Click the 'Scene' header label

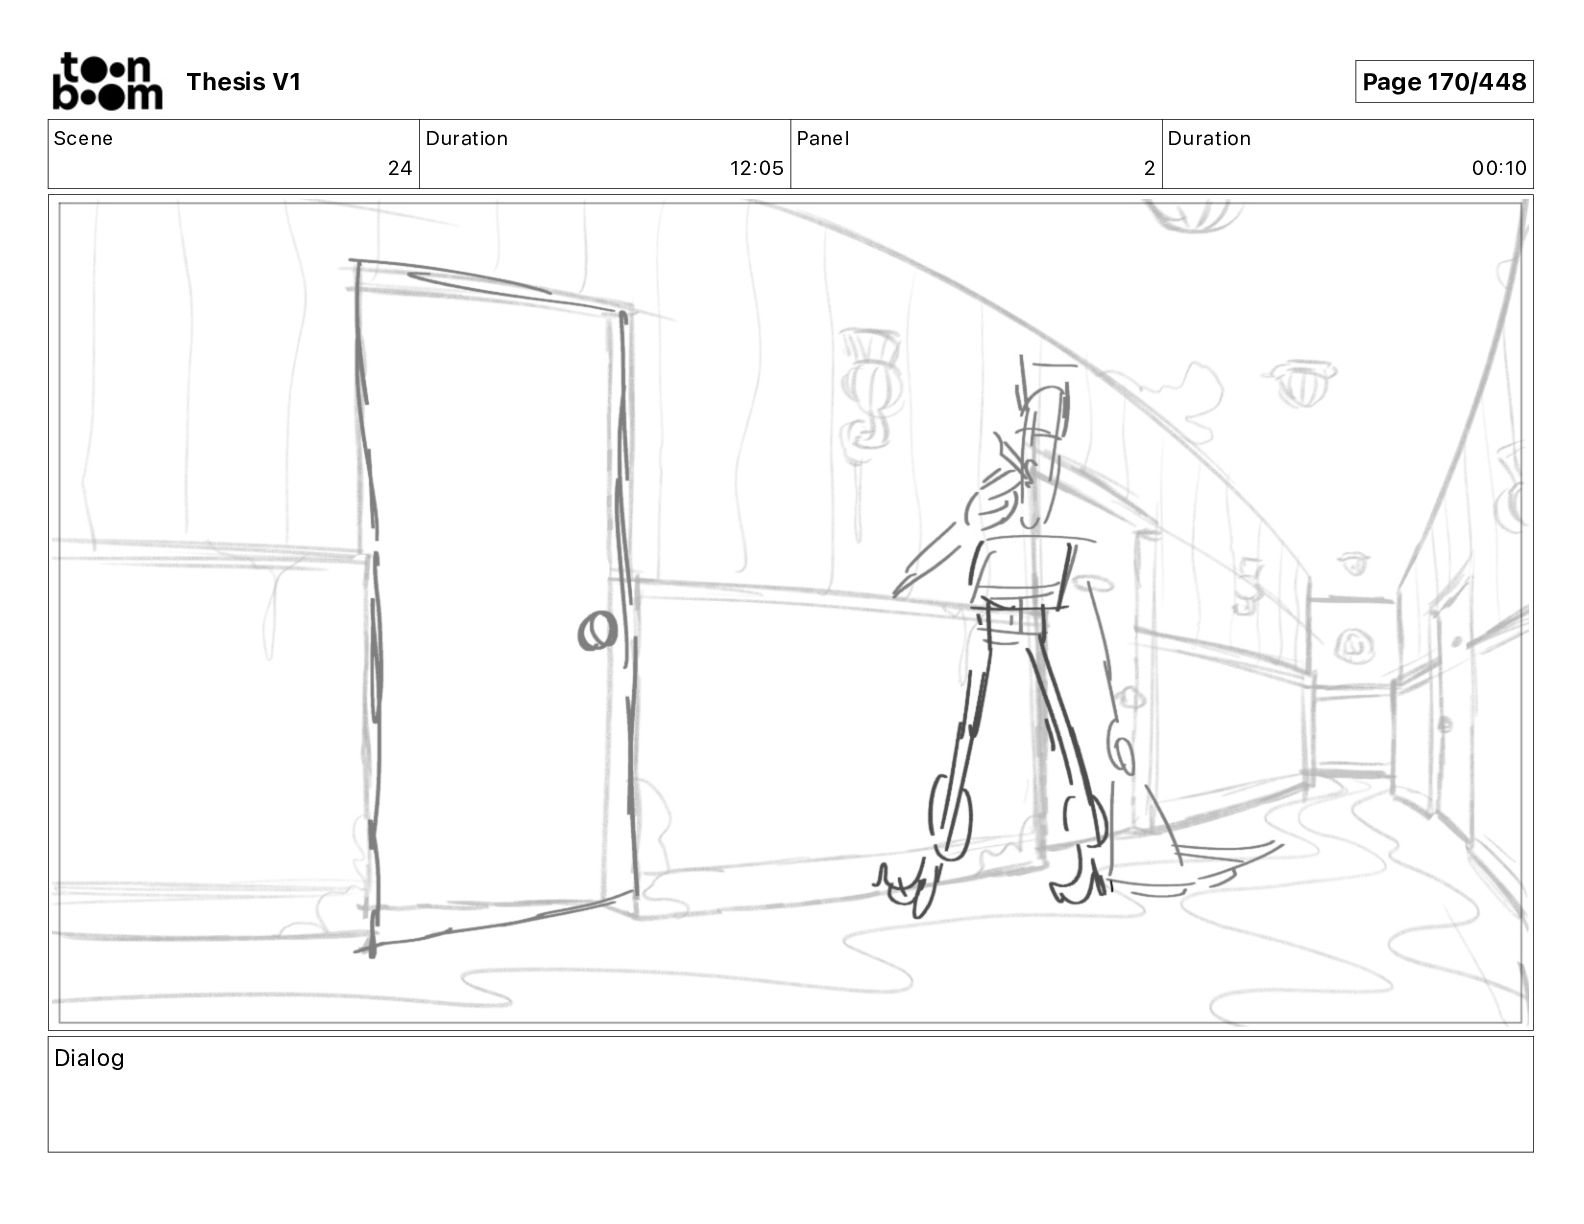tap(83, 138)
